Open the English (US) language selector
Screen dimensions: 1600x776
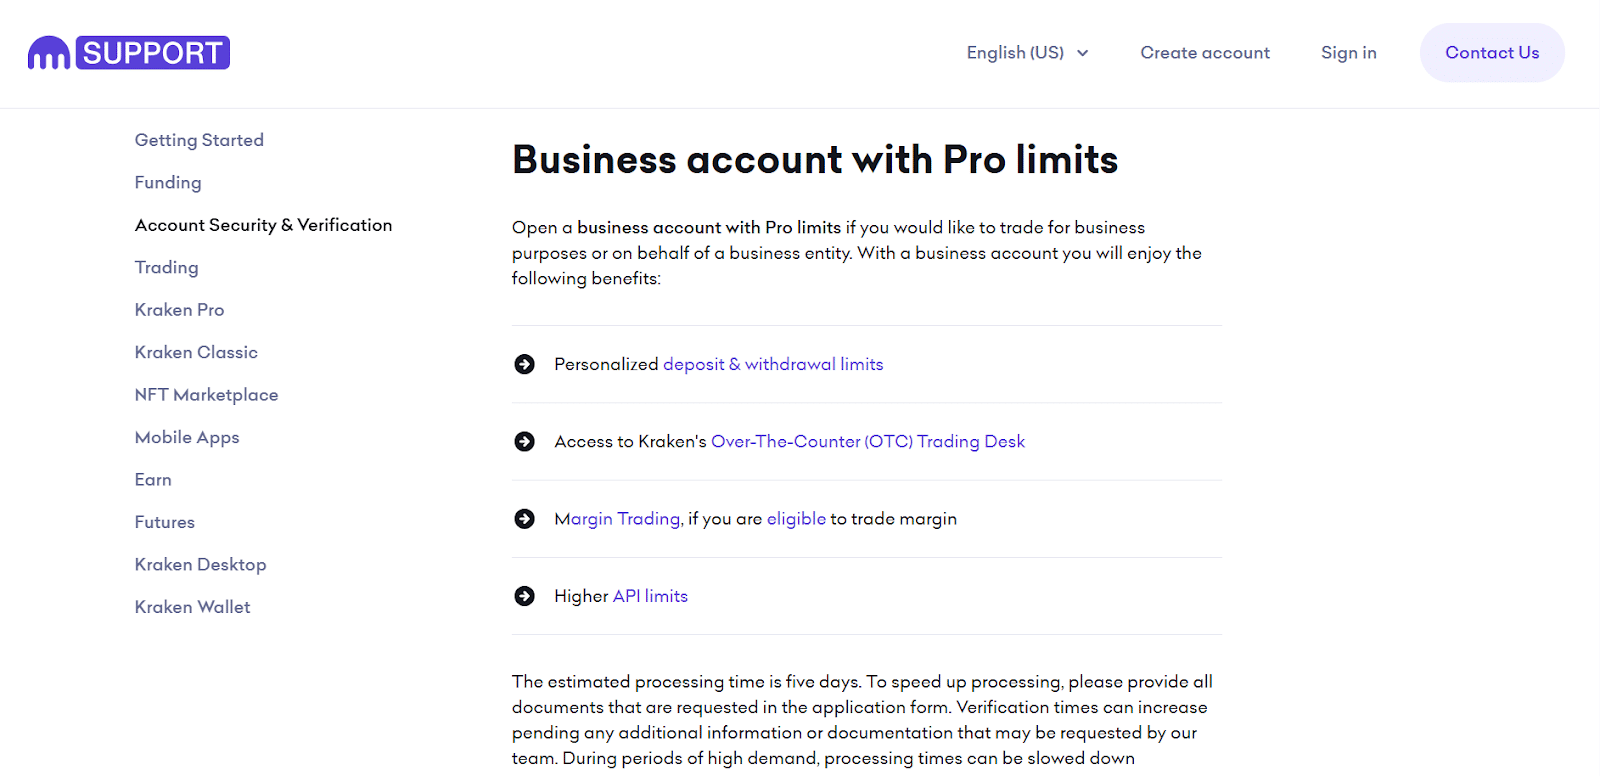pos(1027,53)
